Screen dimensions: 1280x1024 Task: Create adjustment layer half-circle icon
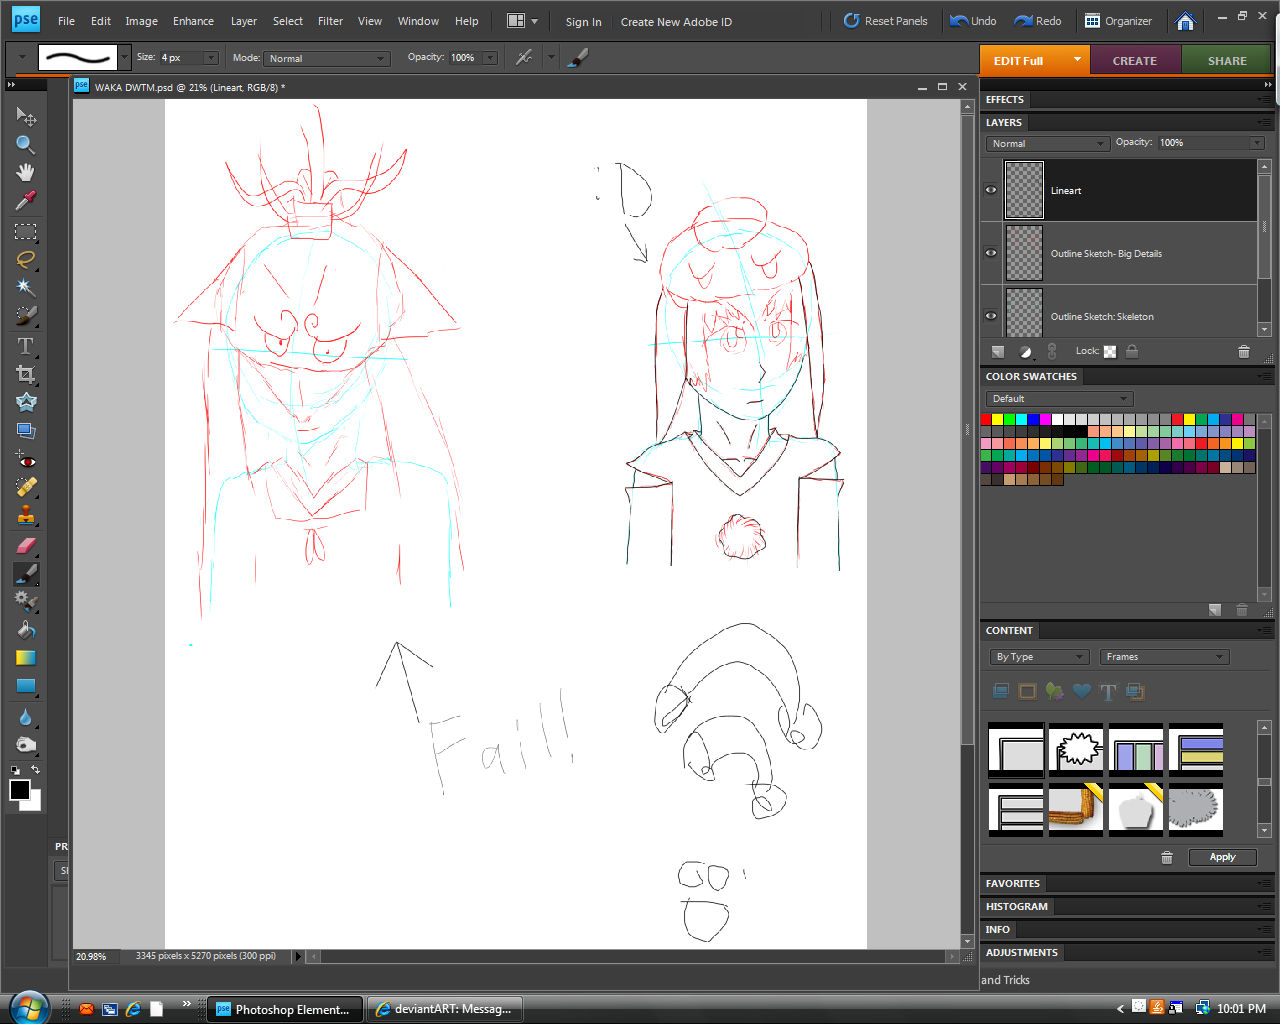1025,352
